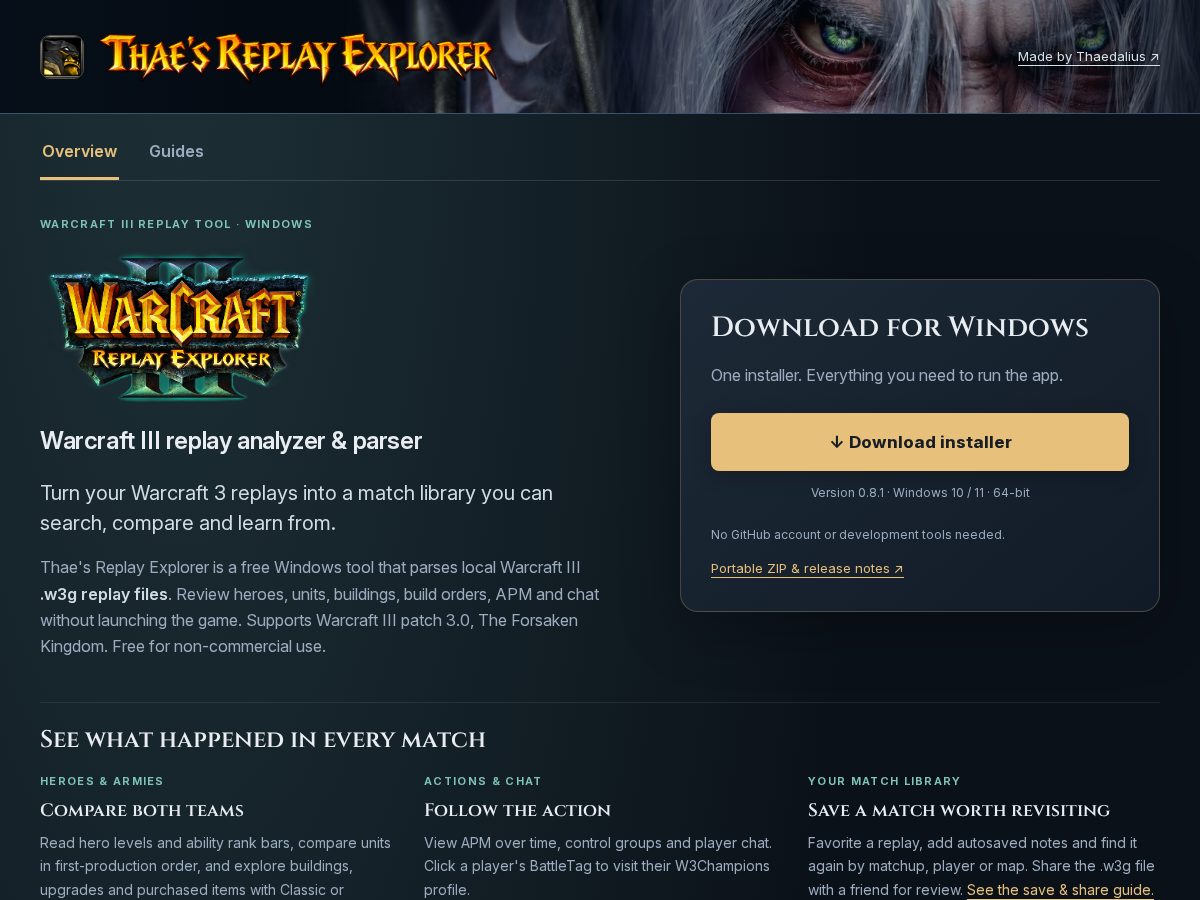The image size is (1200, 900).
Task: Click the orc avatar icon in header
Action: click(x=62, y=57)
